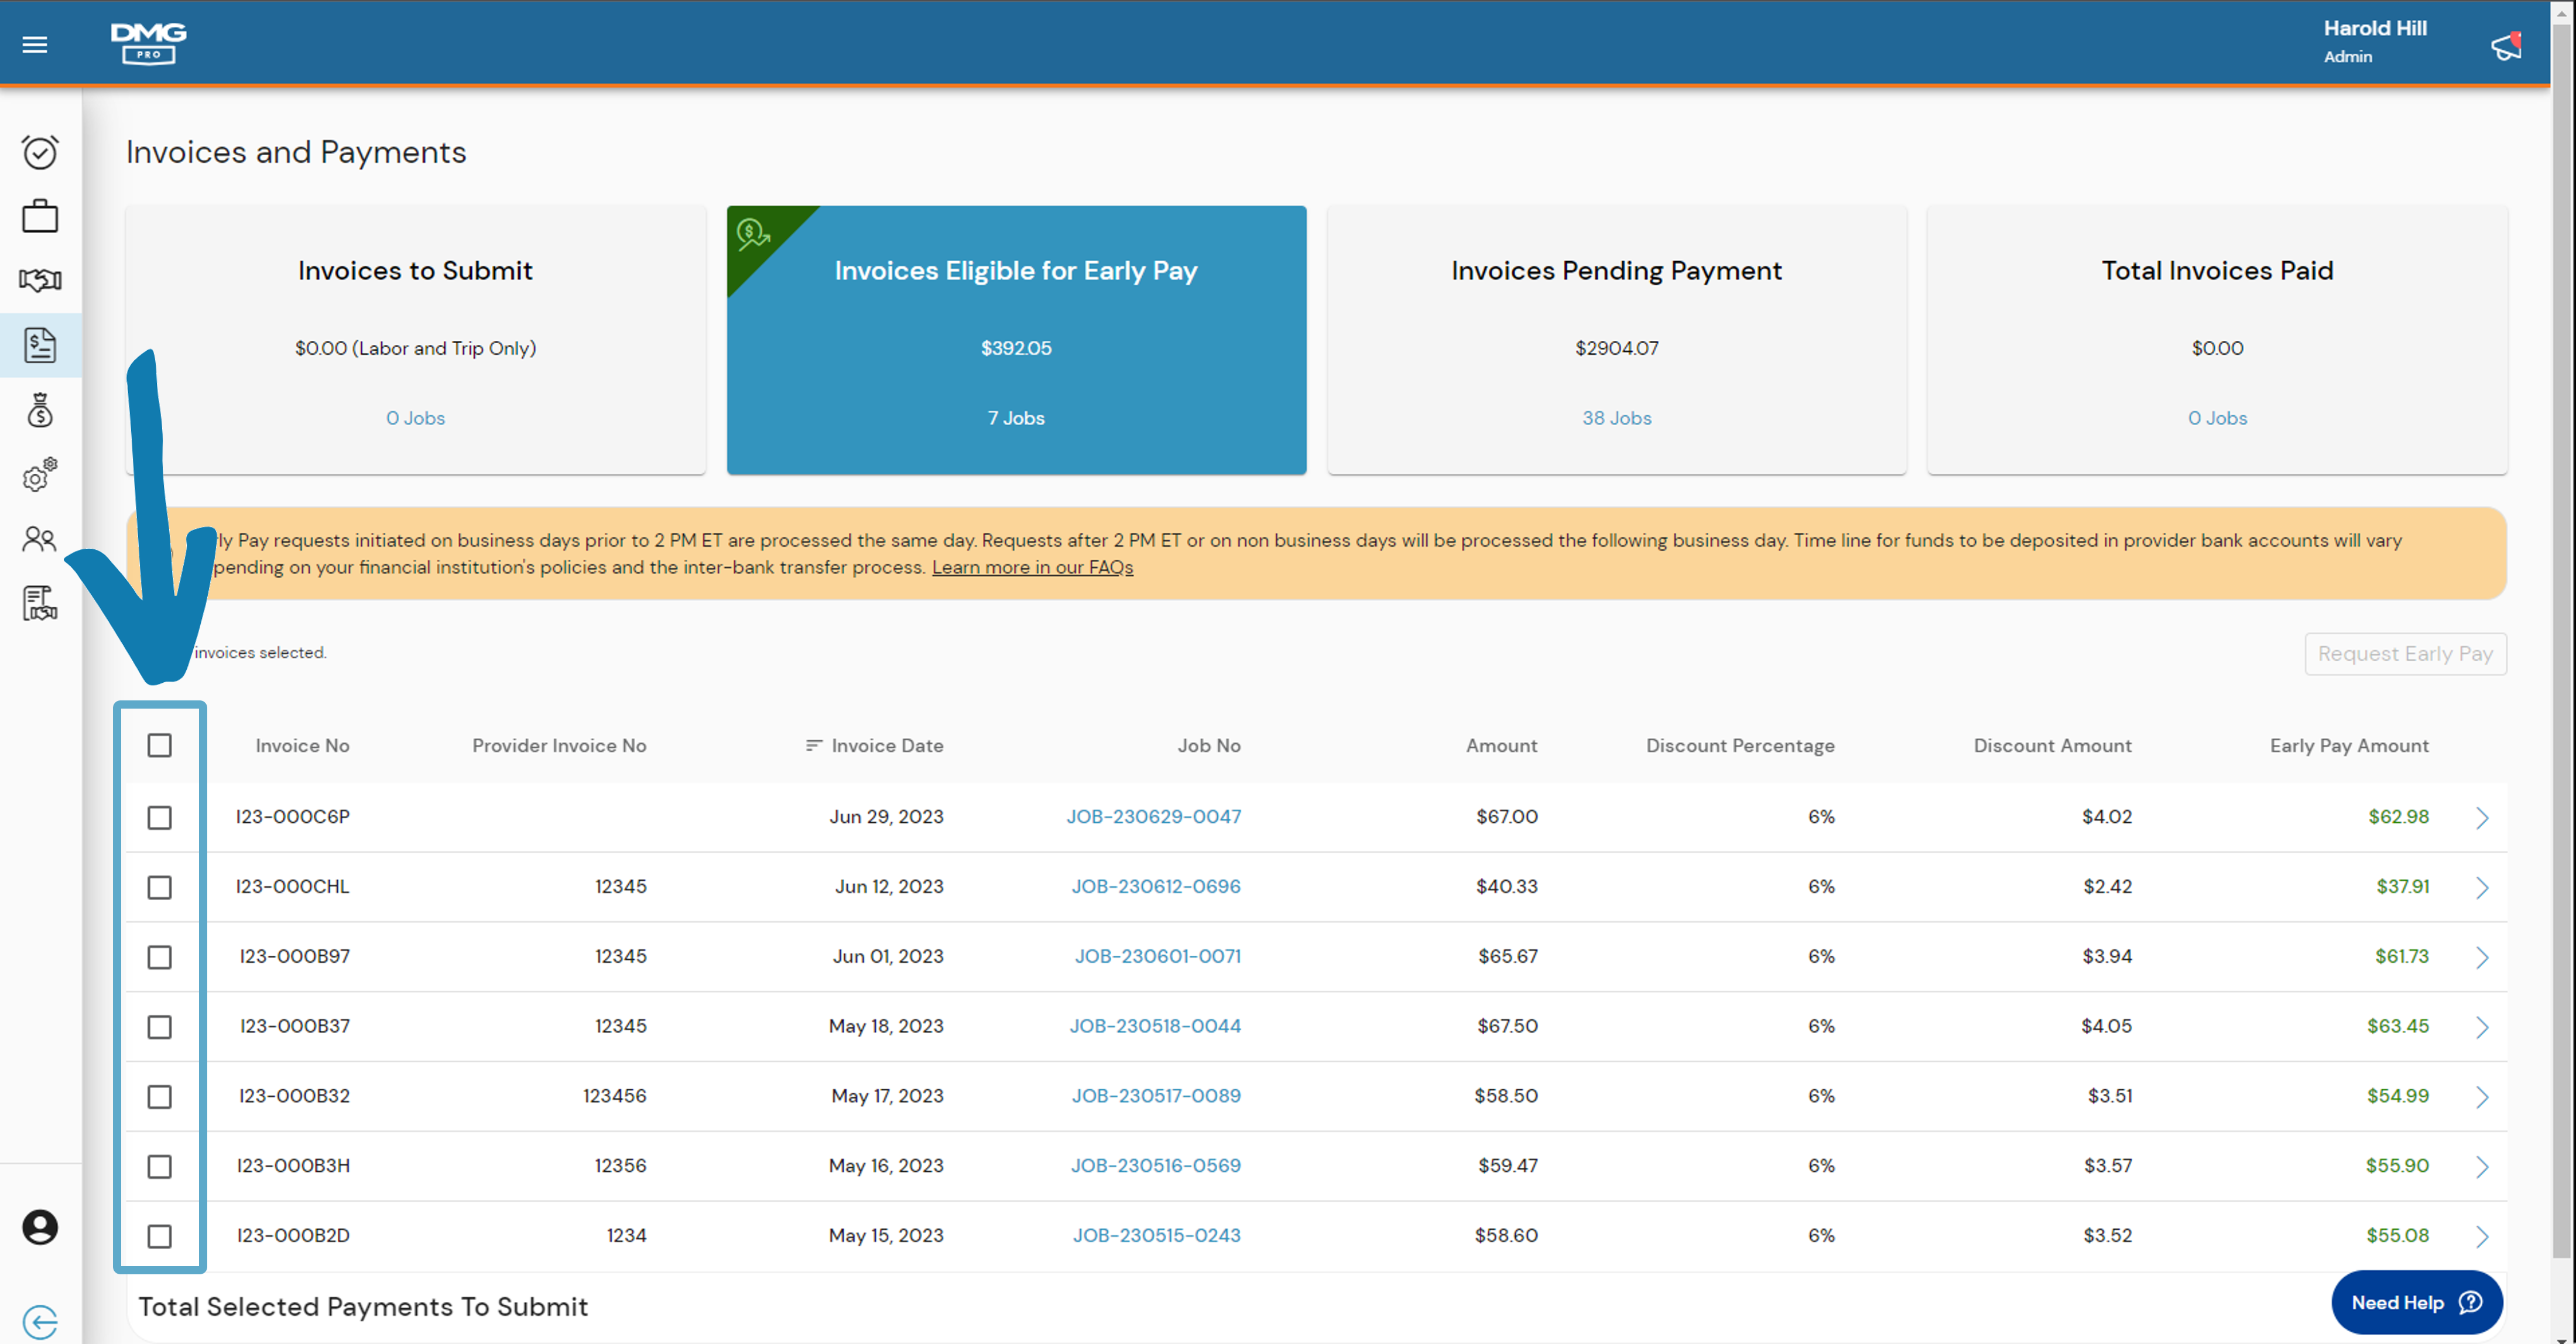
Task: Select the checkbox for invoice I23-000B2D
Action: (160, 1236)
